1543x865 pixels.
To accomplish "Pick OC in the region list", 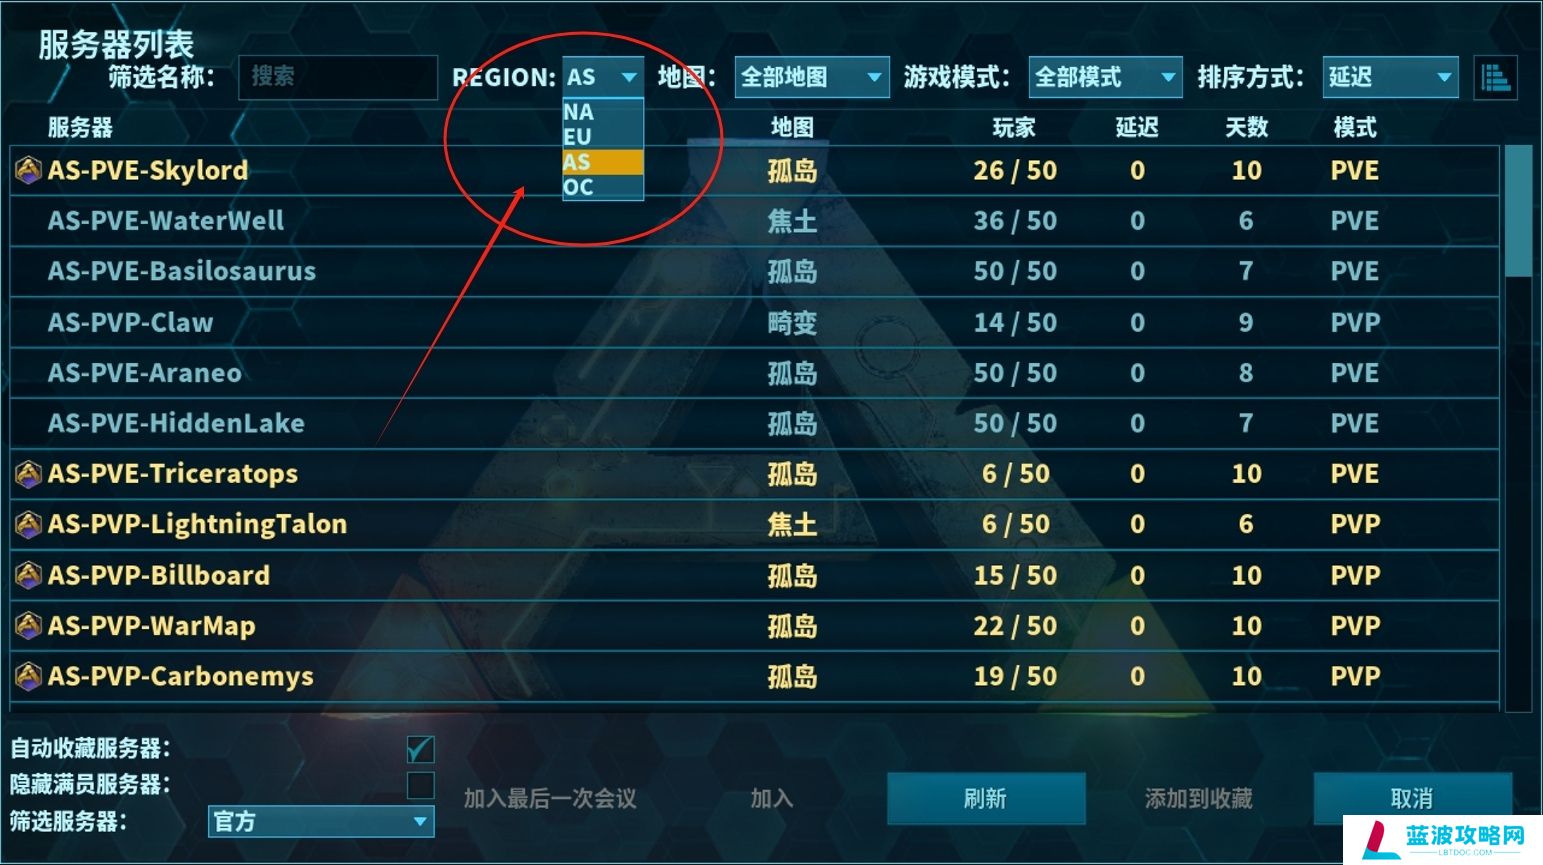I will point(603,187).
